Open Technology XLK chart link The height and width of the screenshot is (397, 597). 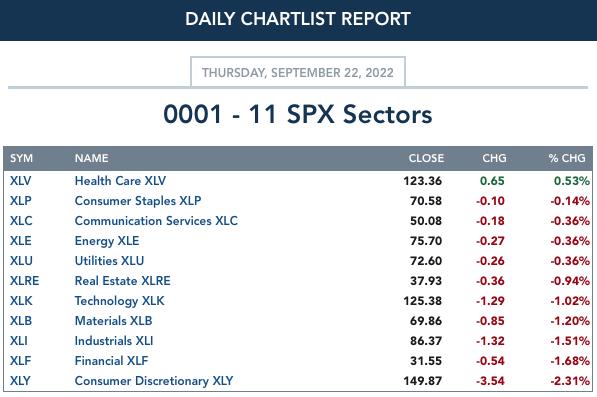120,301
